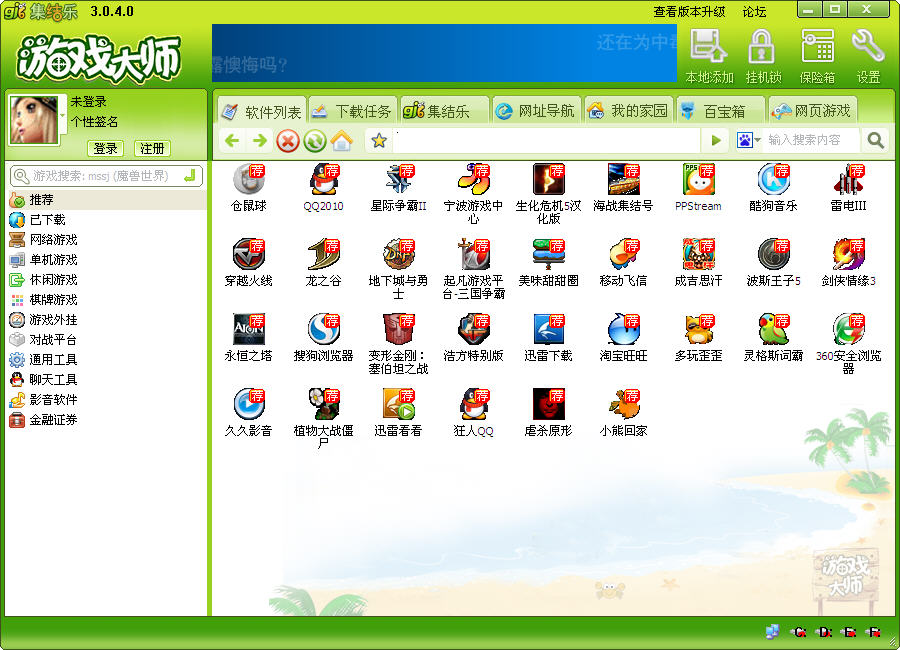Open the 雷电III icon
The height and width of the screenshot is (650, 900).
tap(848, 179)
